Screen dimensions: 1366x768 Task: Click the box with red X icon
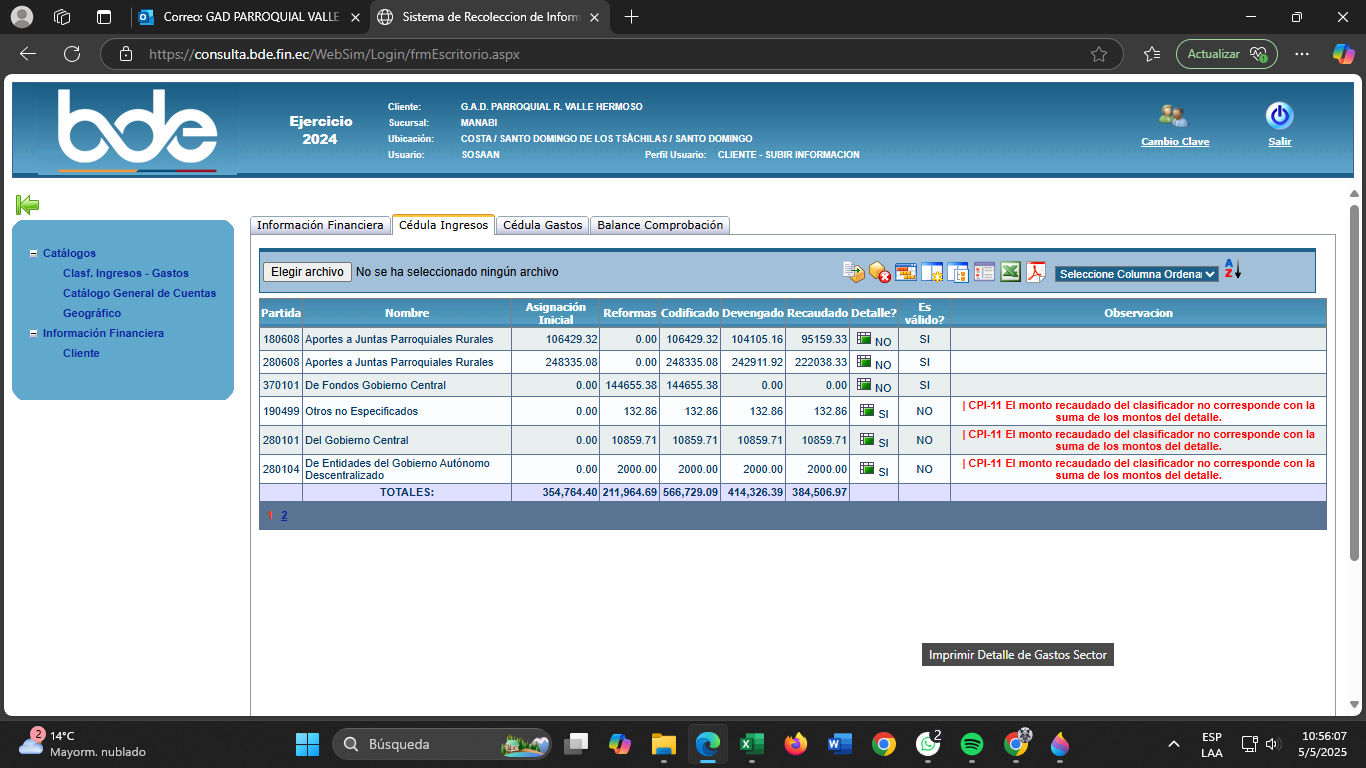(x=879, y=272)
